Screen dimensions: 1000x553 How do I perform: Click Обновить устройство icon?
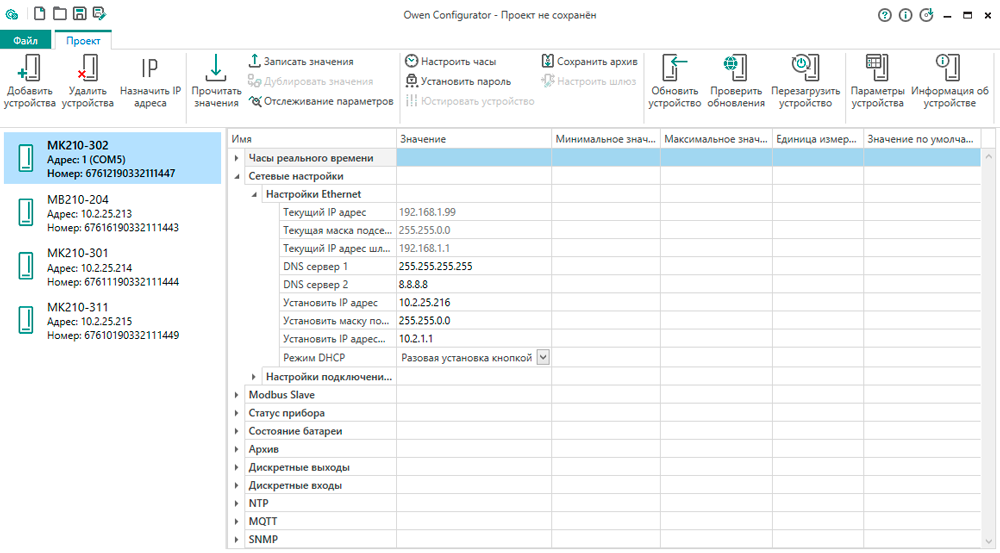point(674,68)
